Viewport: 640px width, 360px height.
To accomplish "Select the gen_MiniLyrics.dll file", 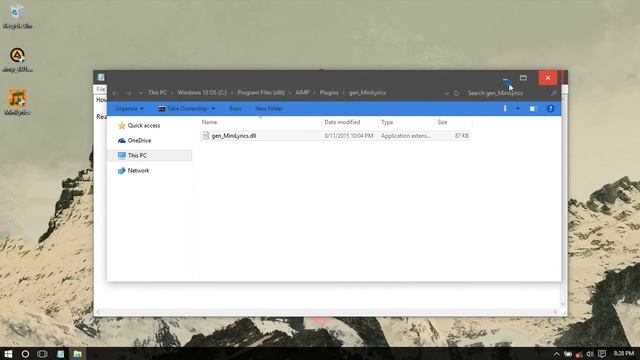I will (336, 136).
